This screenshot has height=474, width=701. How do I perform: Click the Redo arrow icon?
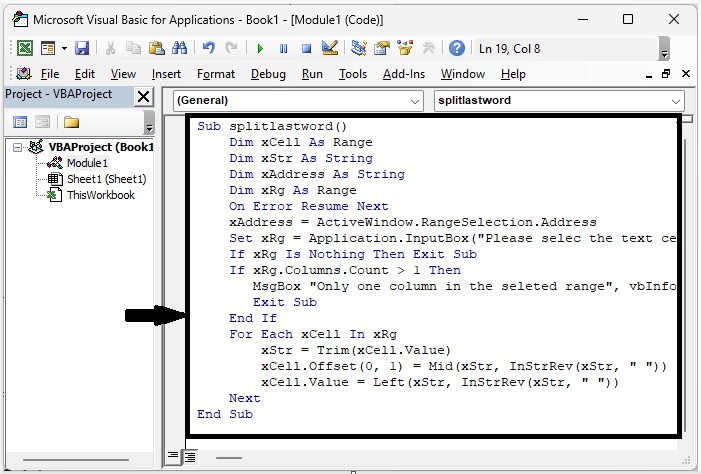[231, 48]
